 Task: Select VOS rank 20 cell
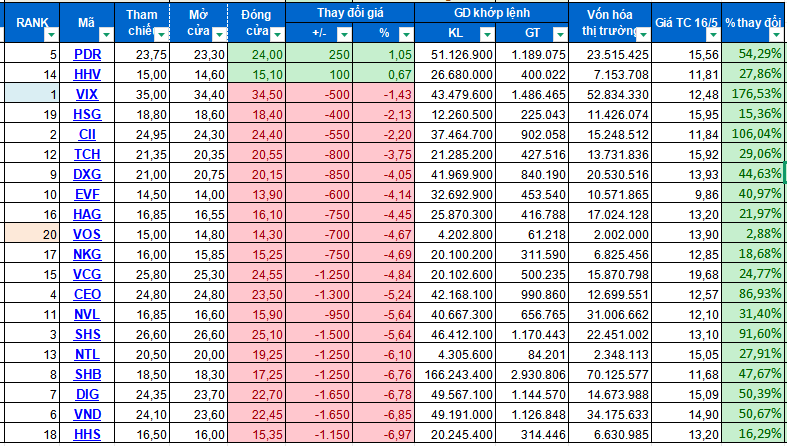[x=32, y=234]
